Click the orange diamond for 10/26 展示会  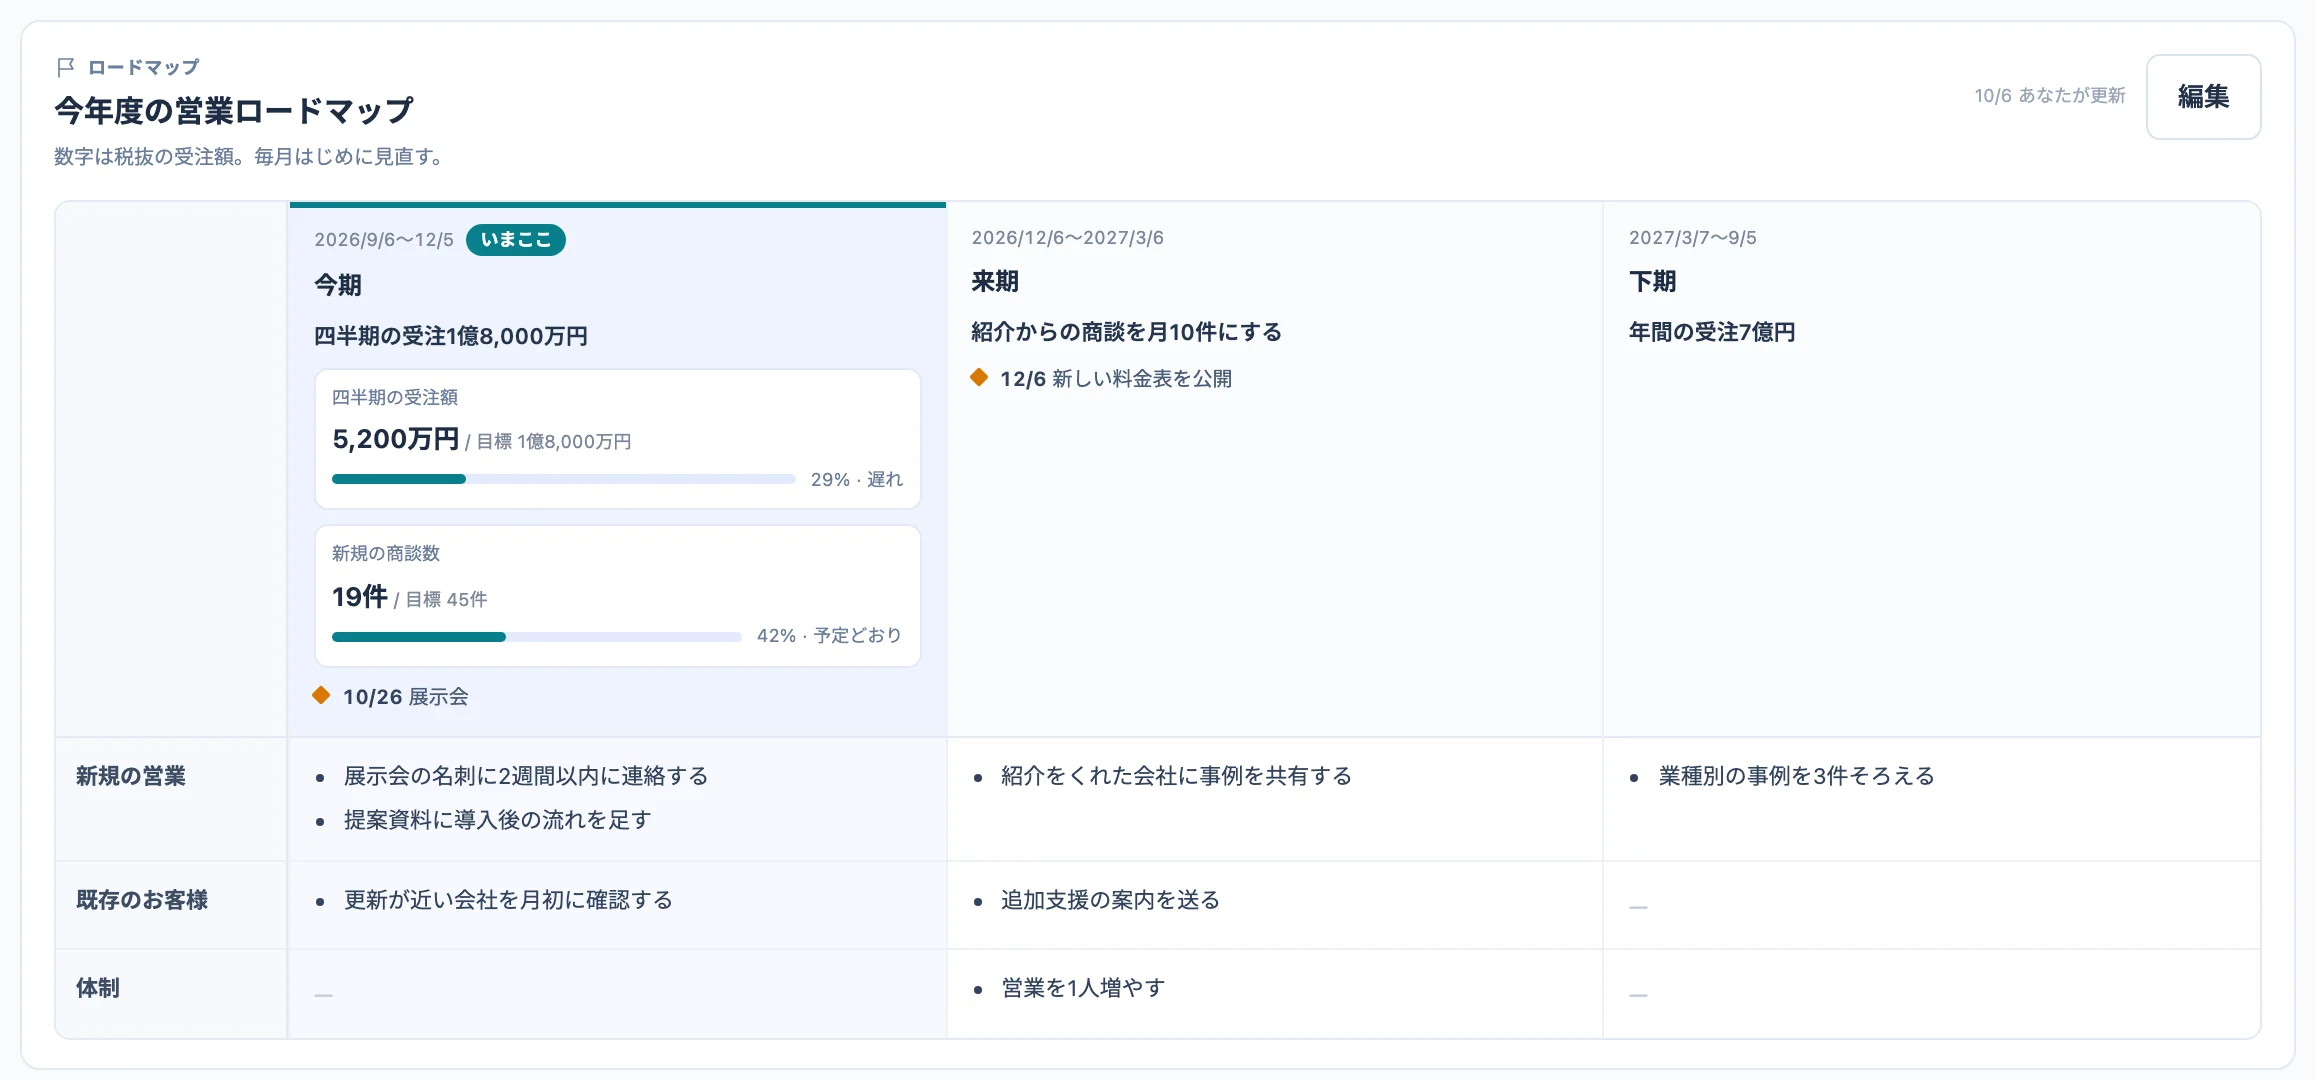321,695
